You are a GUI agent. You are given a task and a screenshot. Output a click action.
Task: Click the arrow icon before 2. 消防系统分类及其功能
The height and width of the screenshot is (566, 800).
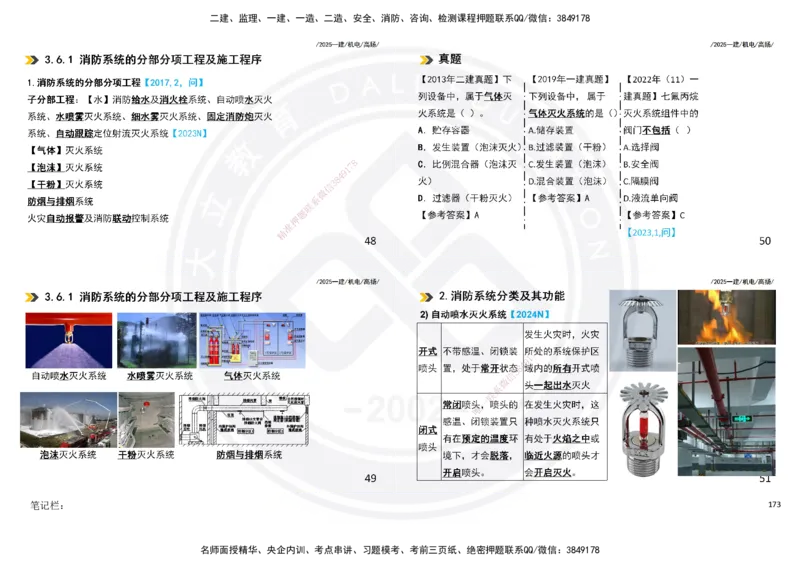426,297
